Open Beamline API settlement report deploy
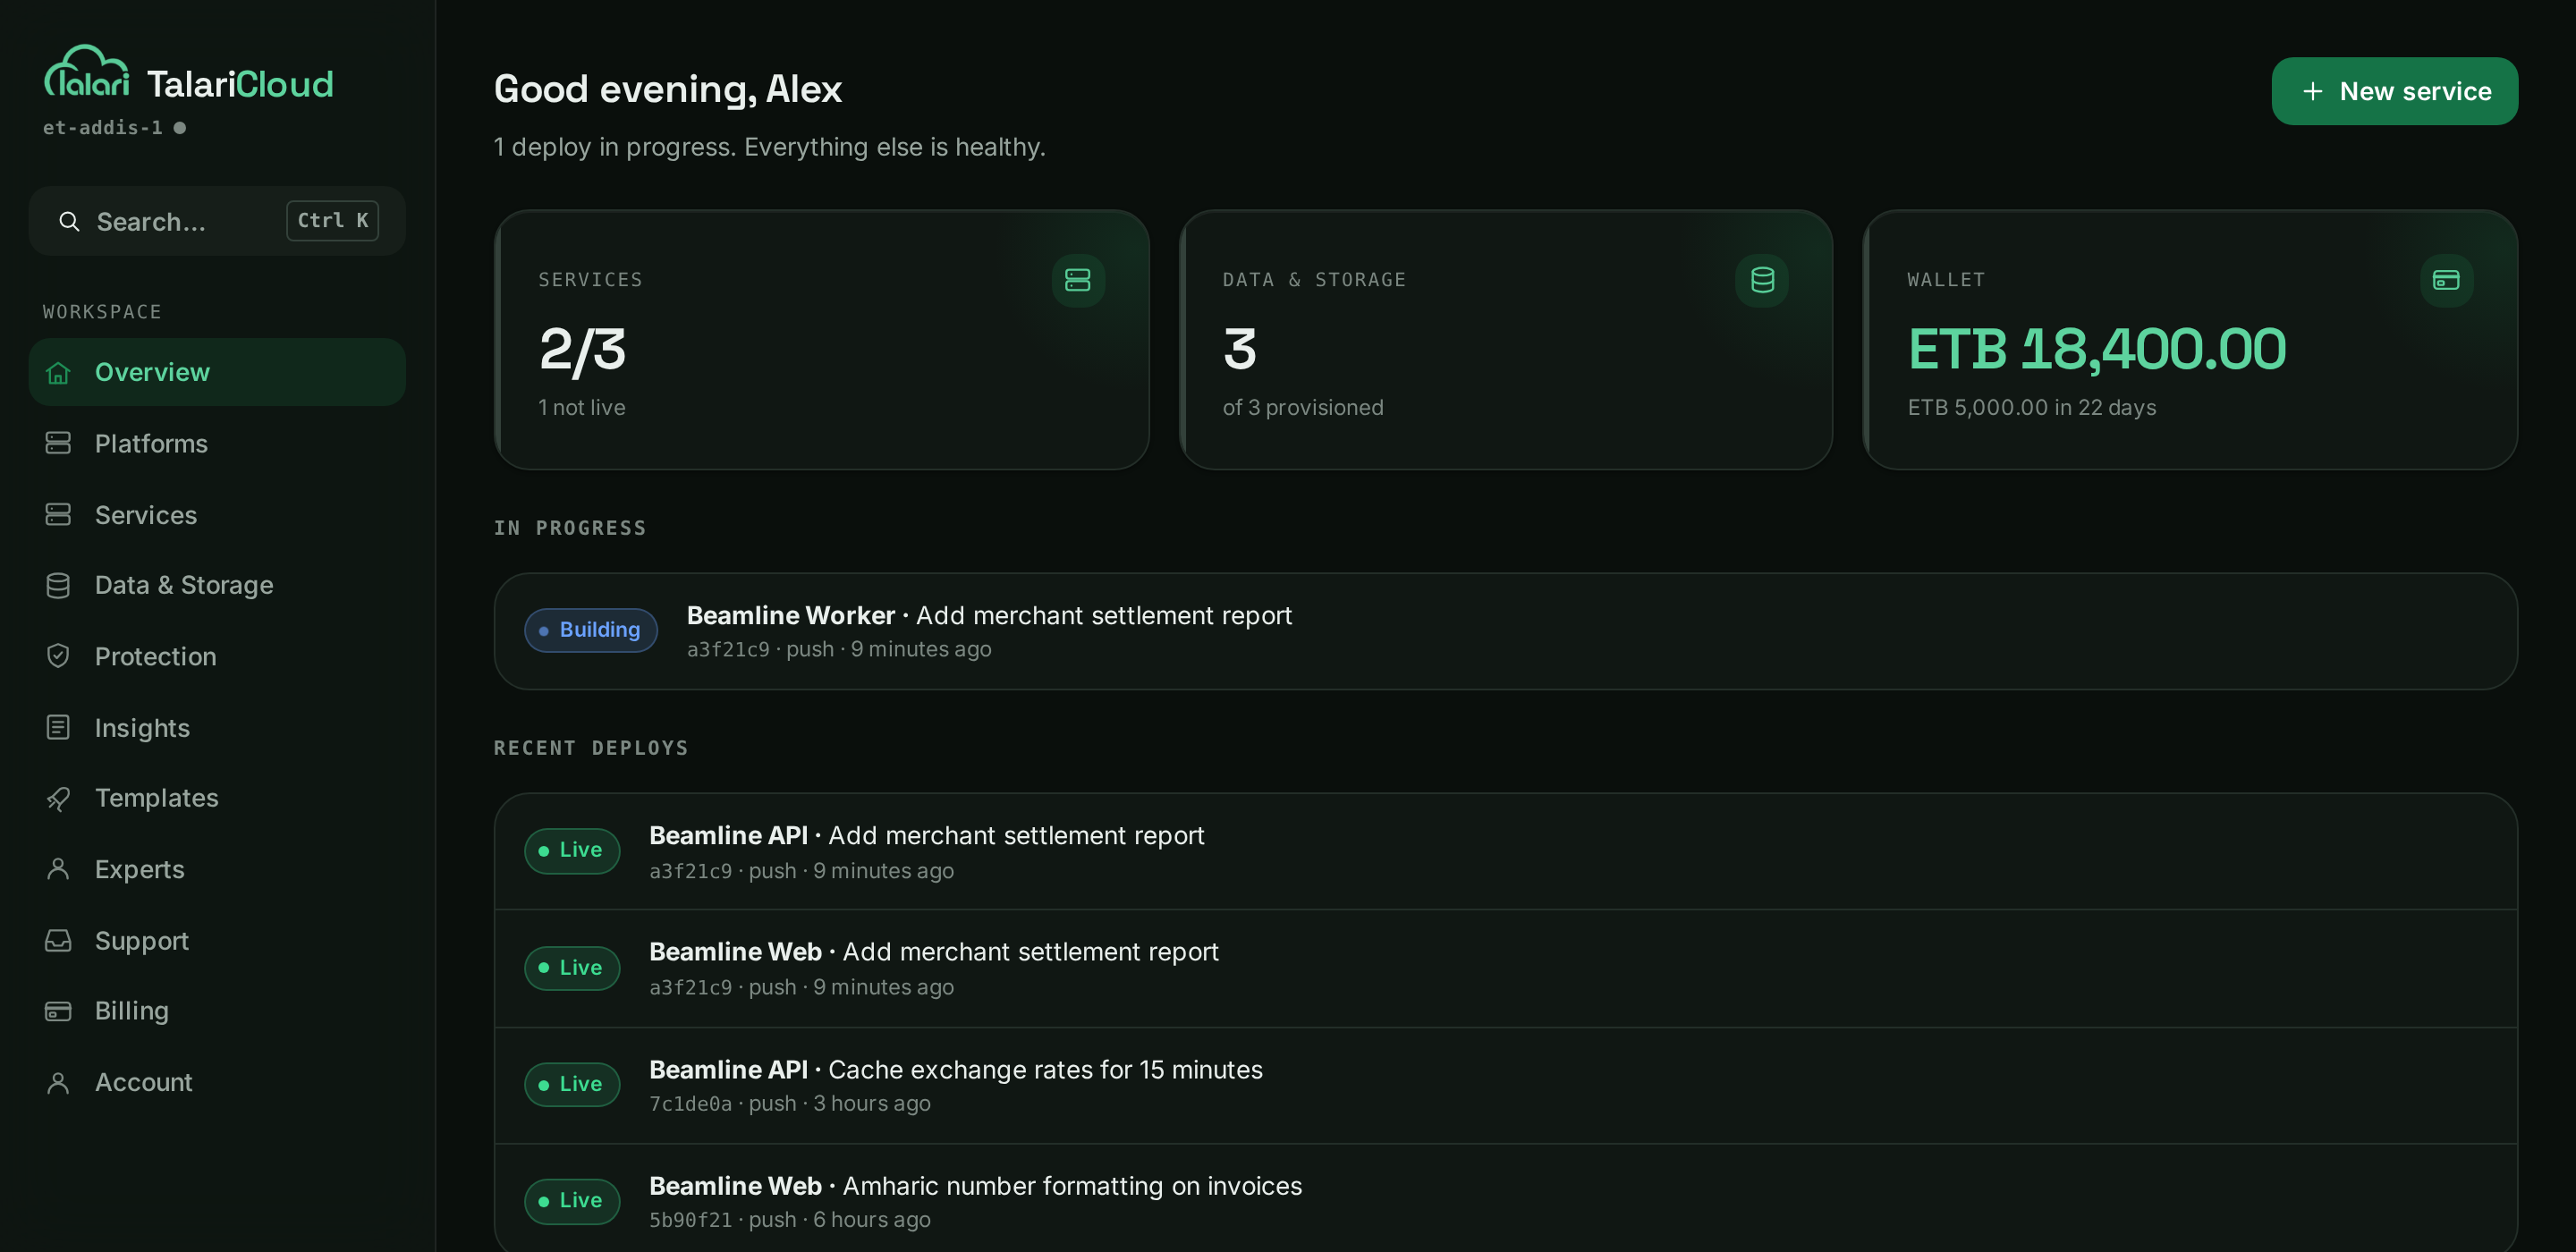Screen dimensions: 2576x1252 (1506, 852)
